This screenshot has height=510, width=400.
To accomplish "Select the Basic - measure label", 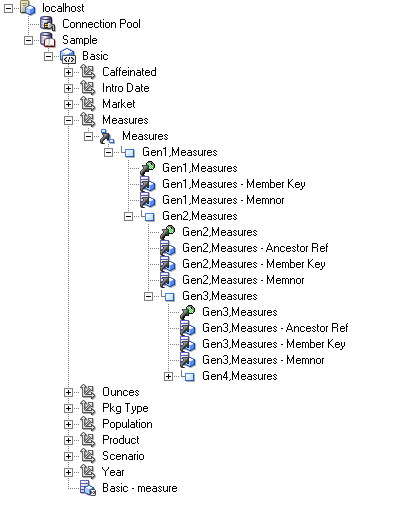I will click(x=140, y=488).
